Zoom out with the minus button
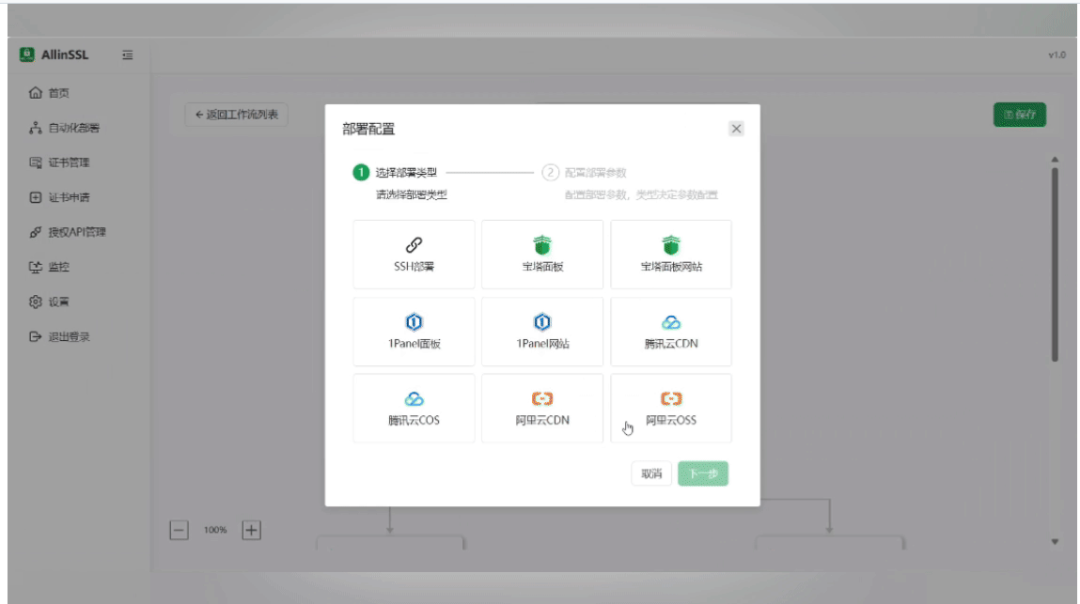Image resolution: width=1080 pixels, height=604 pixels. pos(179,530)
